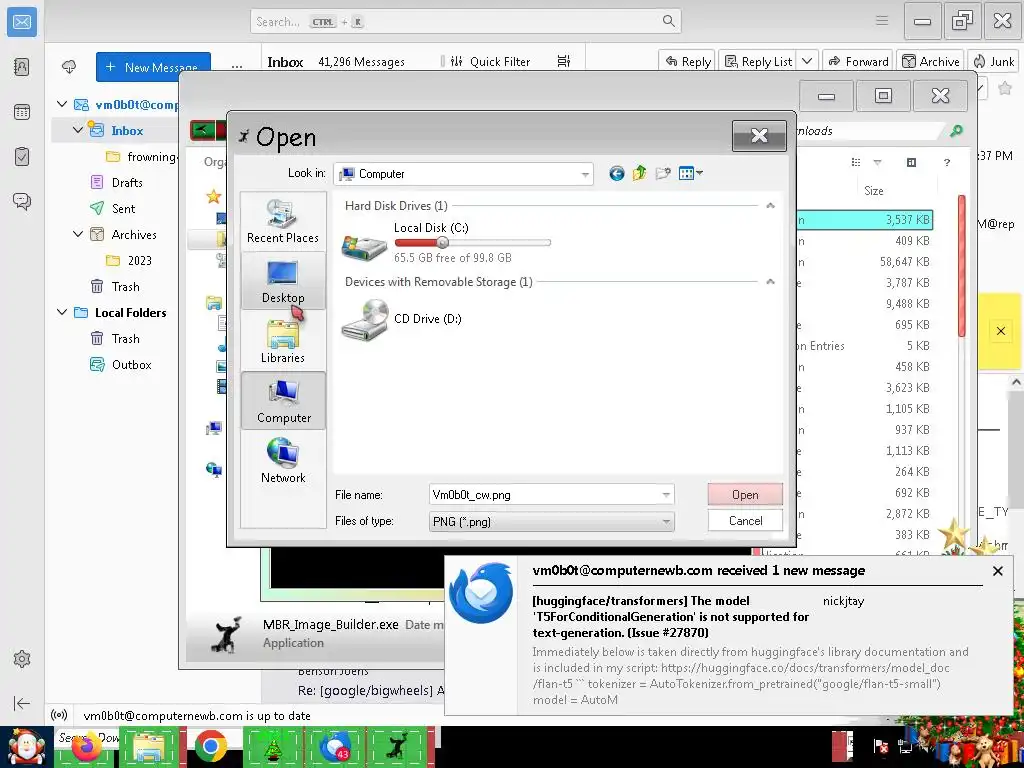Click the Junk button
This screenshot has width=1024, height=768.
[x=993, y=61]
